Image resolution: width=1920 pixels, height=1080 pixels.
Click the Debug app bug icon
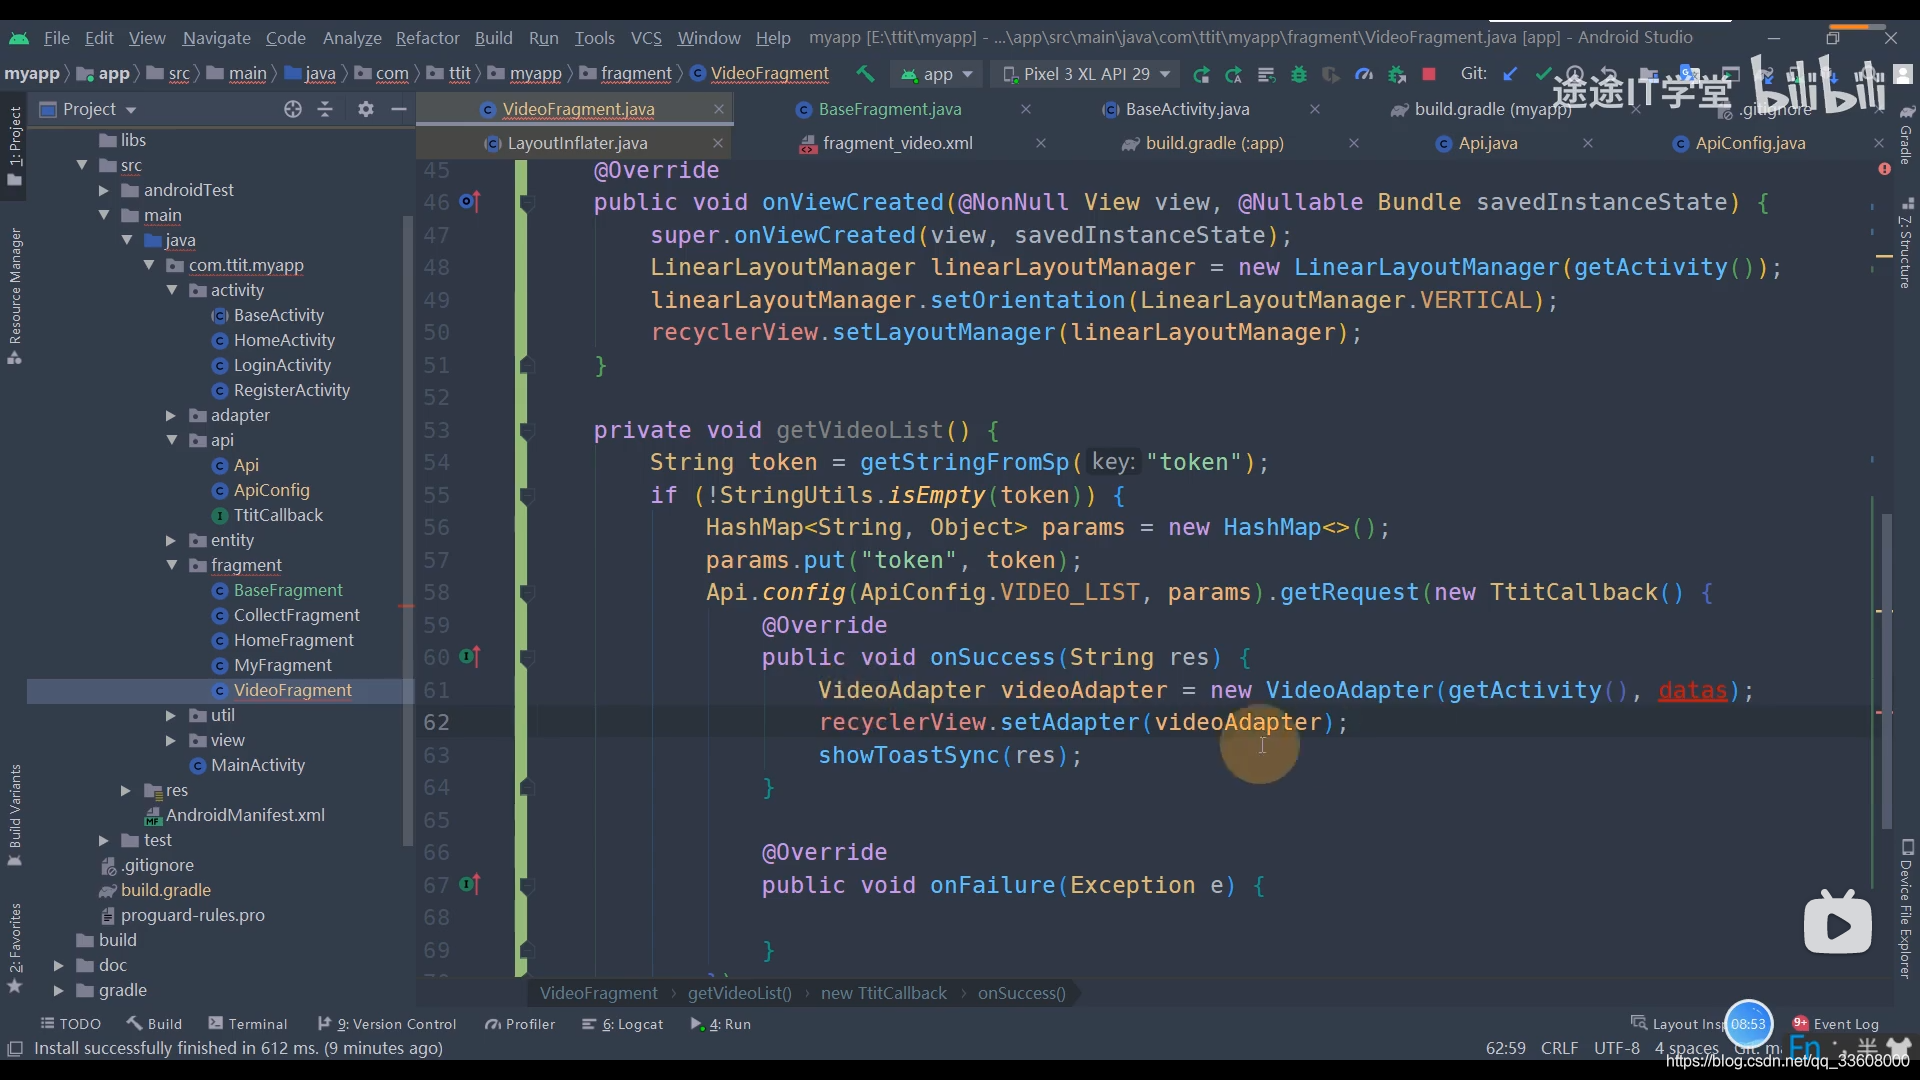(1298, 74)
